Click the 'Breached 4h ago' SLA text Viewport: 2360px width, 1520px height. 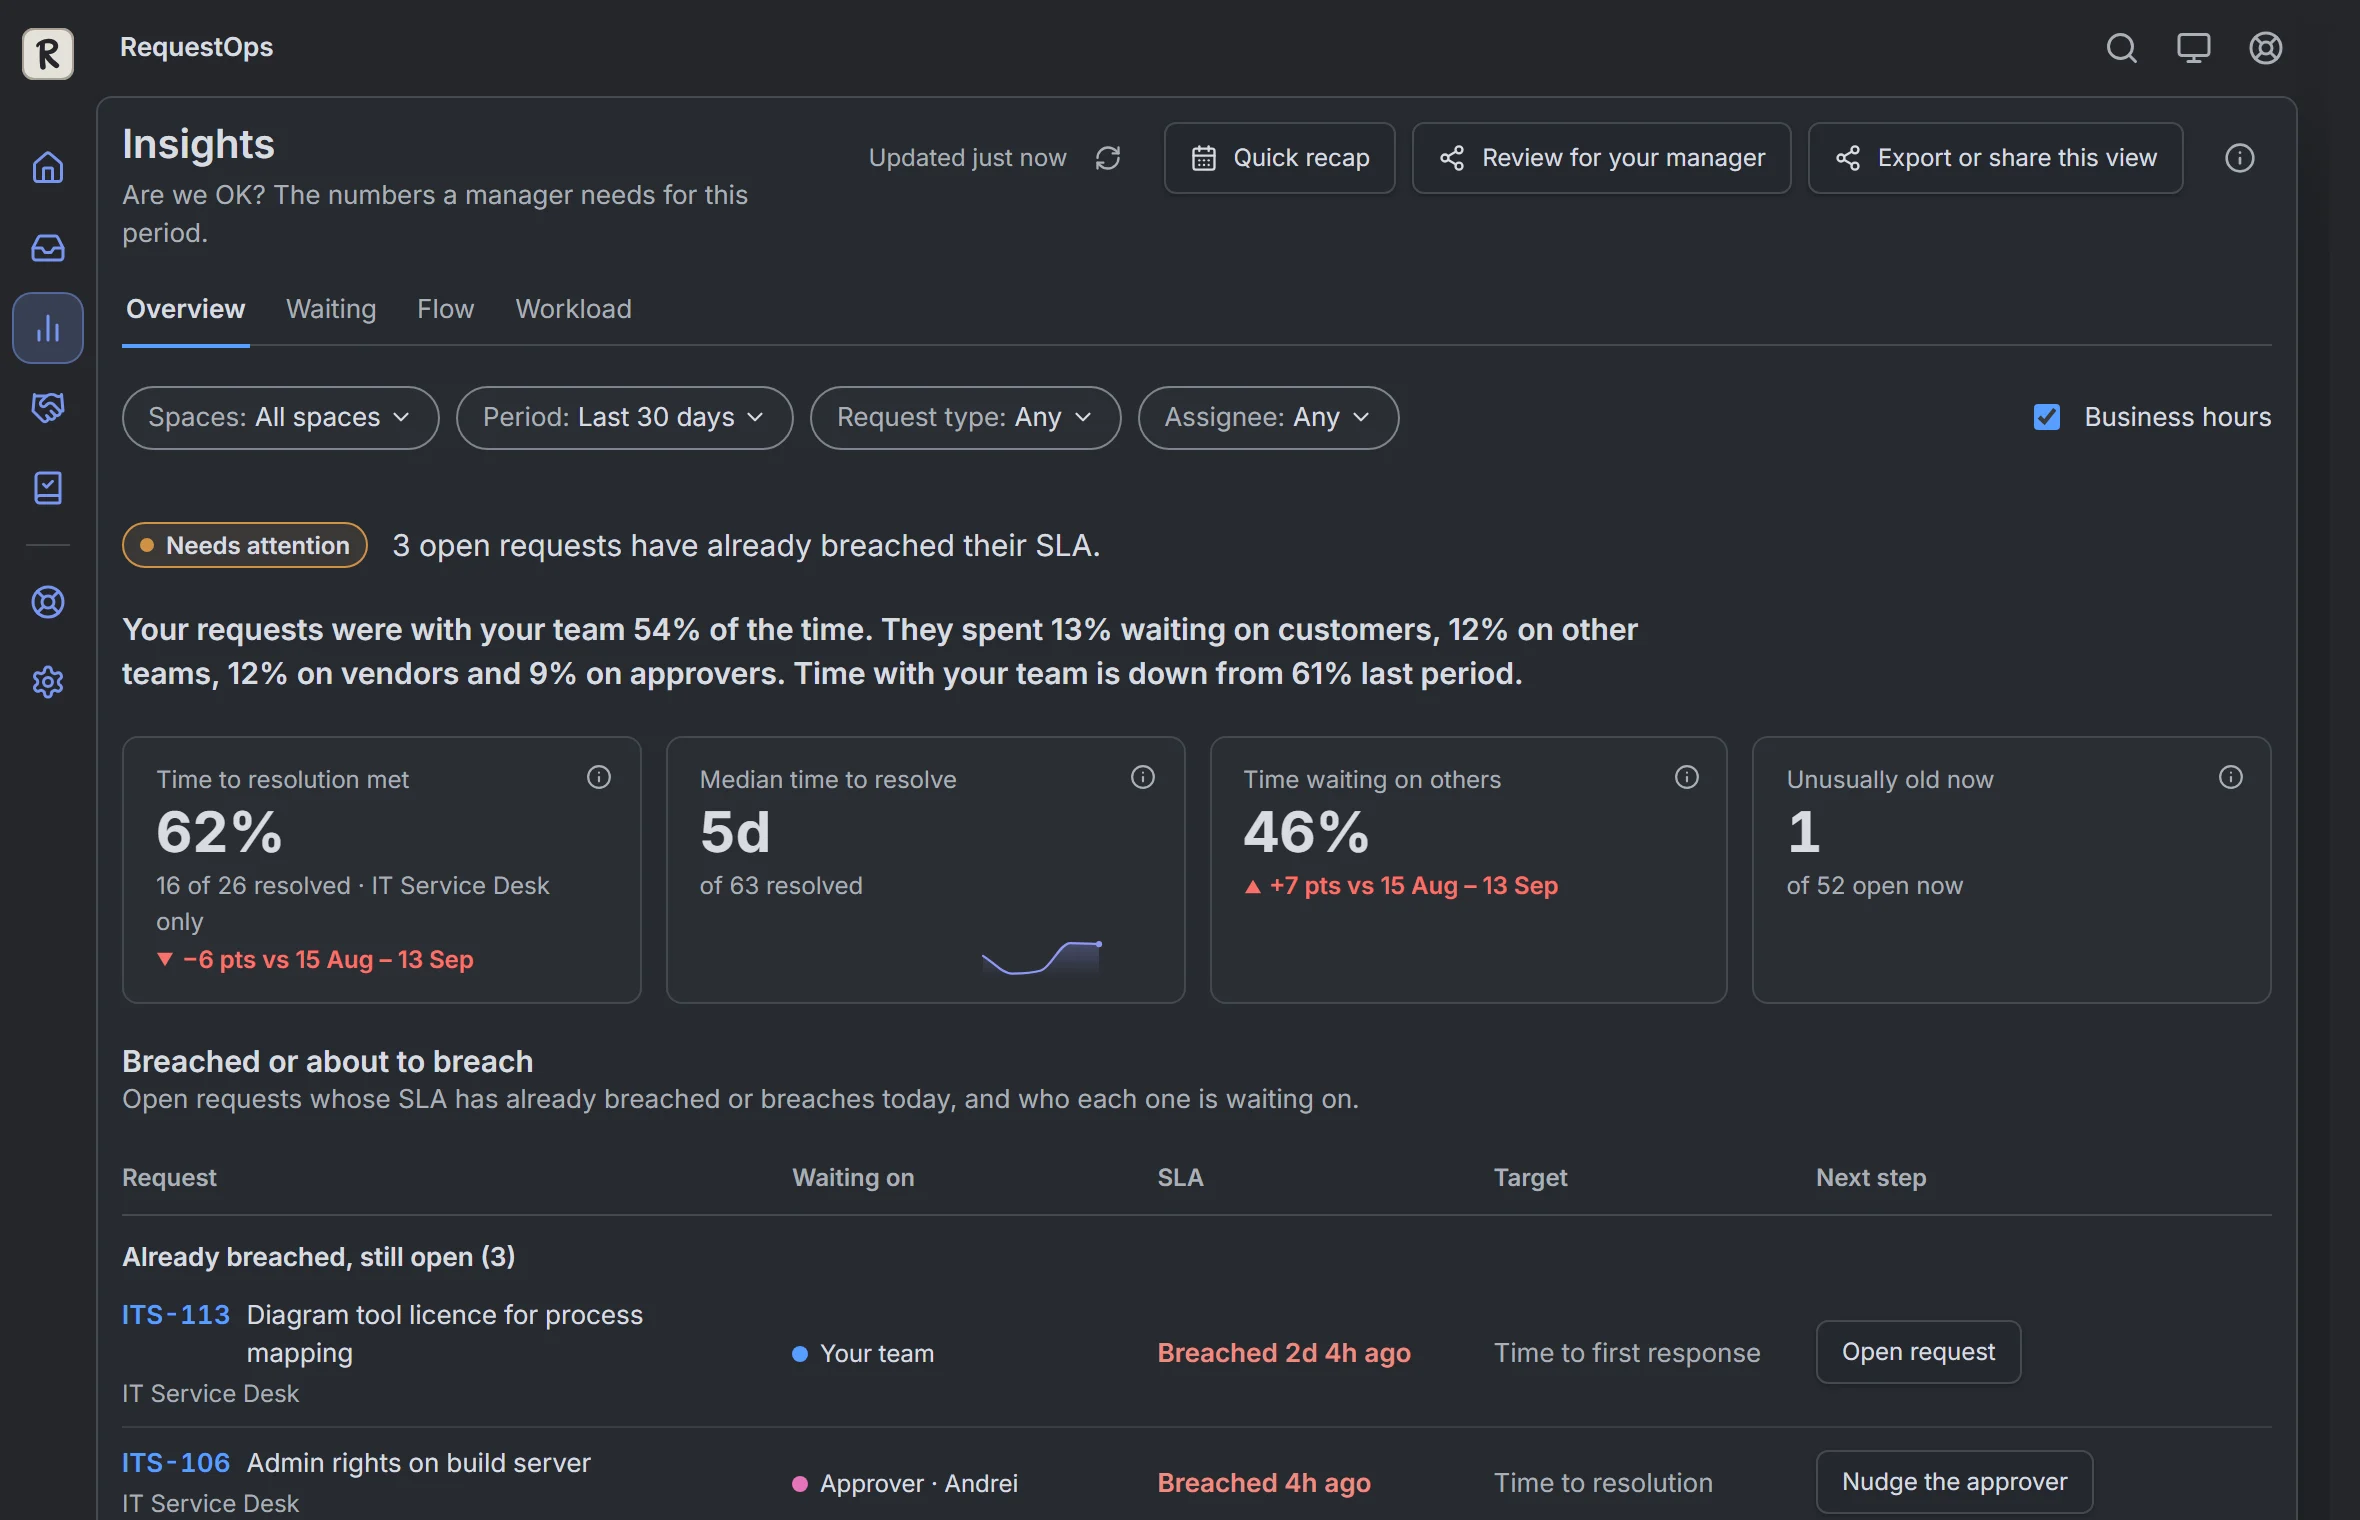click(1264, 1483)
